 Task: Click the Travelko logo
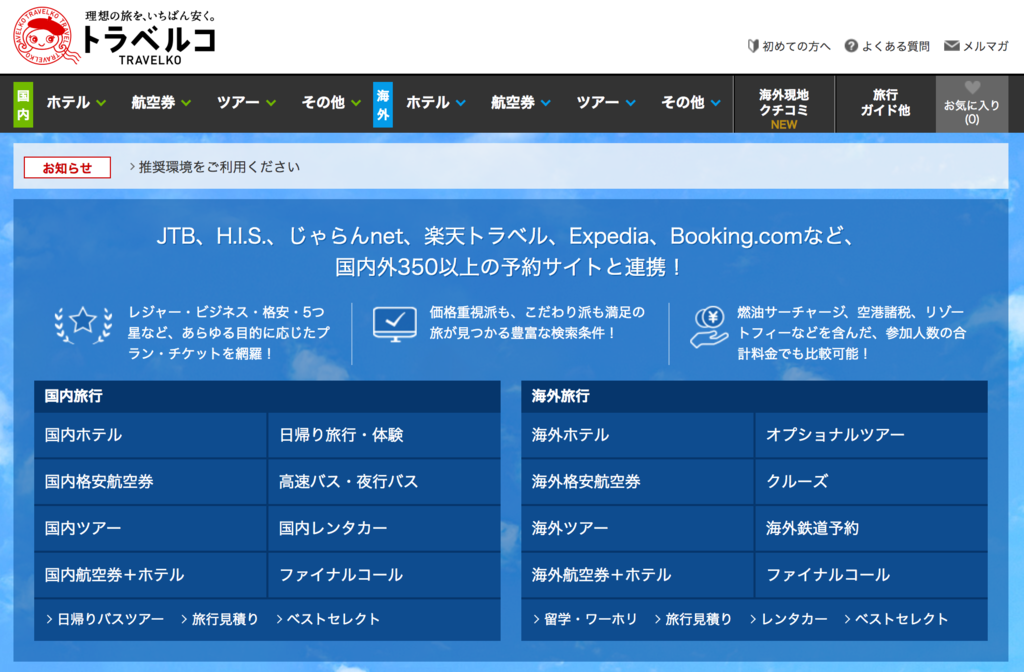114,37
